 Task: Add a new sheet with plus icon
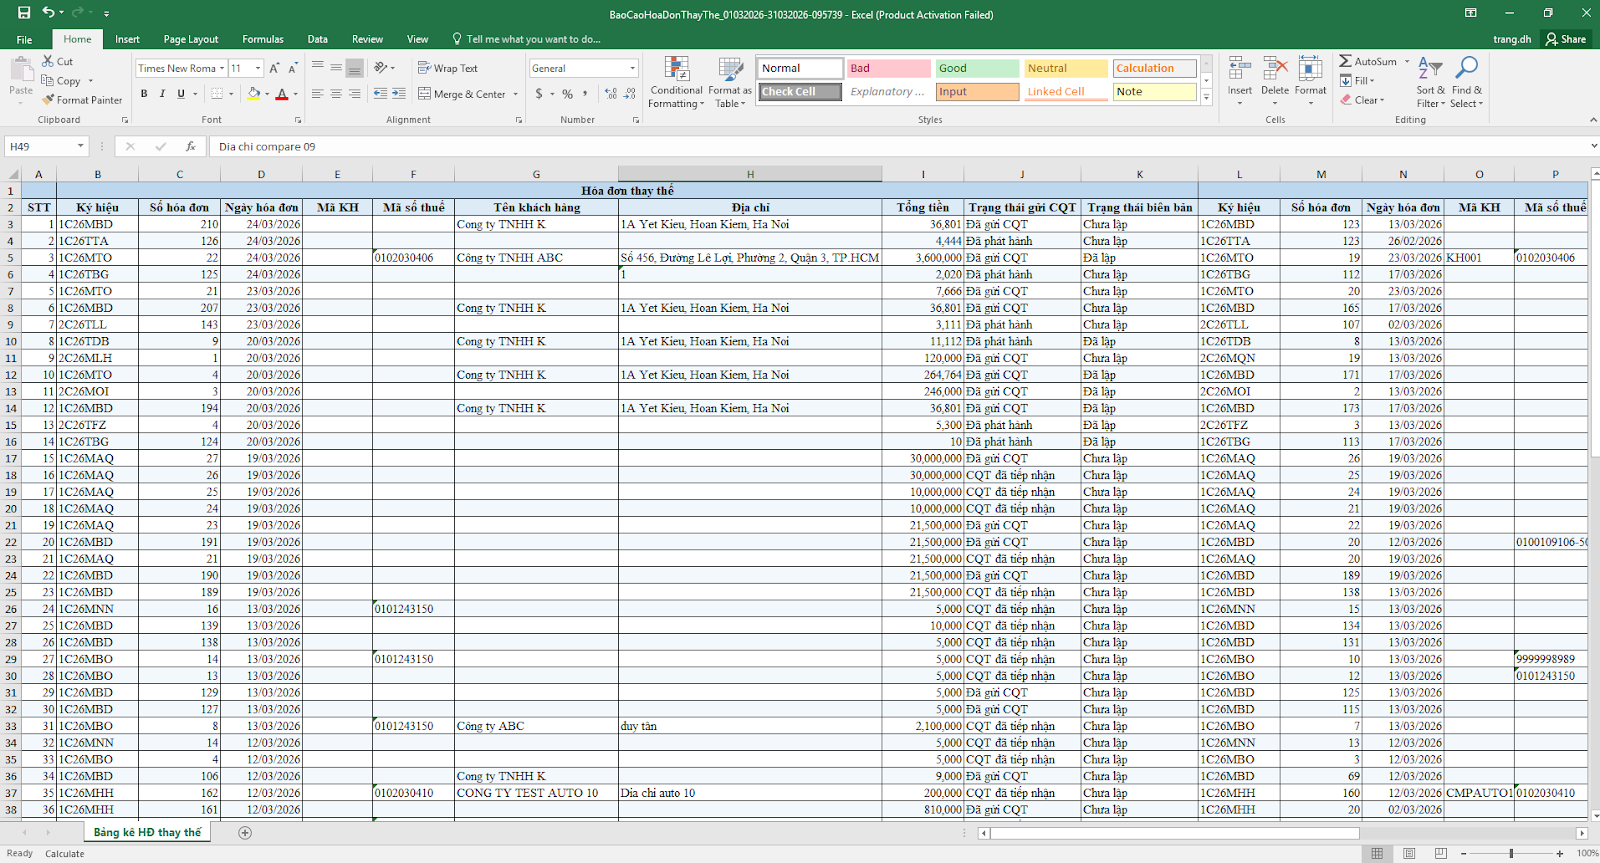point(245,832)
